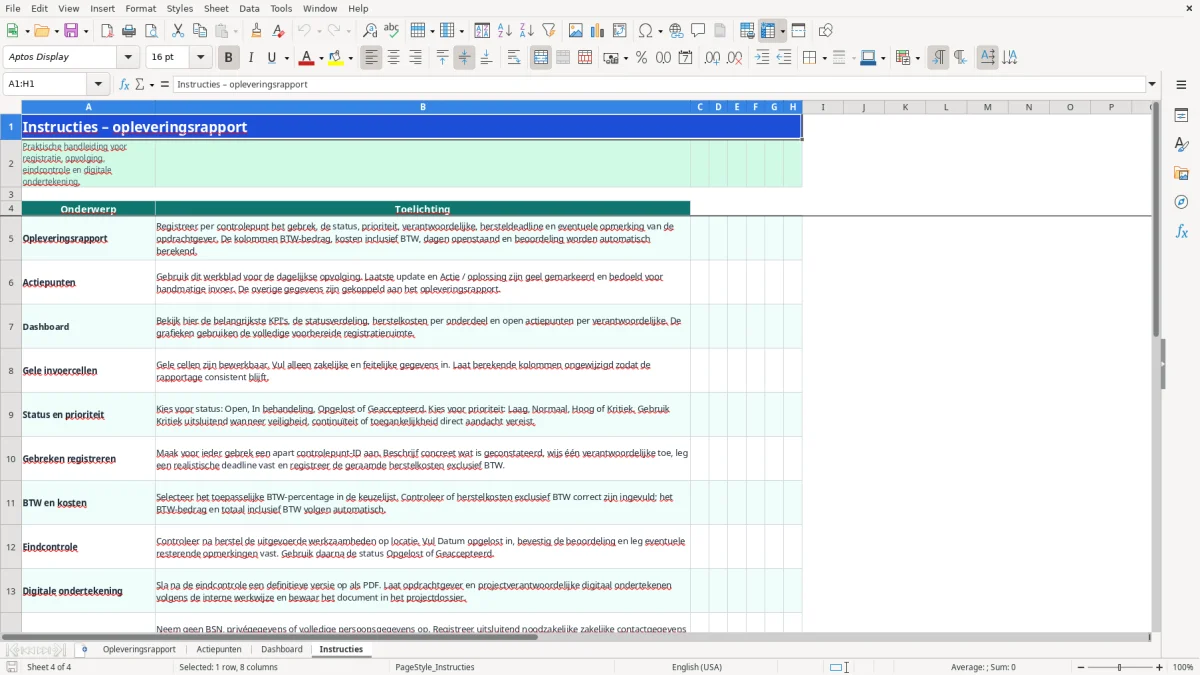Image resolution: width=1200 pixels, height=675 pixels.
Task: Select the Clone Formatting paintbrush
Action: (x=257, y=31)
